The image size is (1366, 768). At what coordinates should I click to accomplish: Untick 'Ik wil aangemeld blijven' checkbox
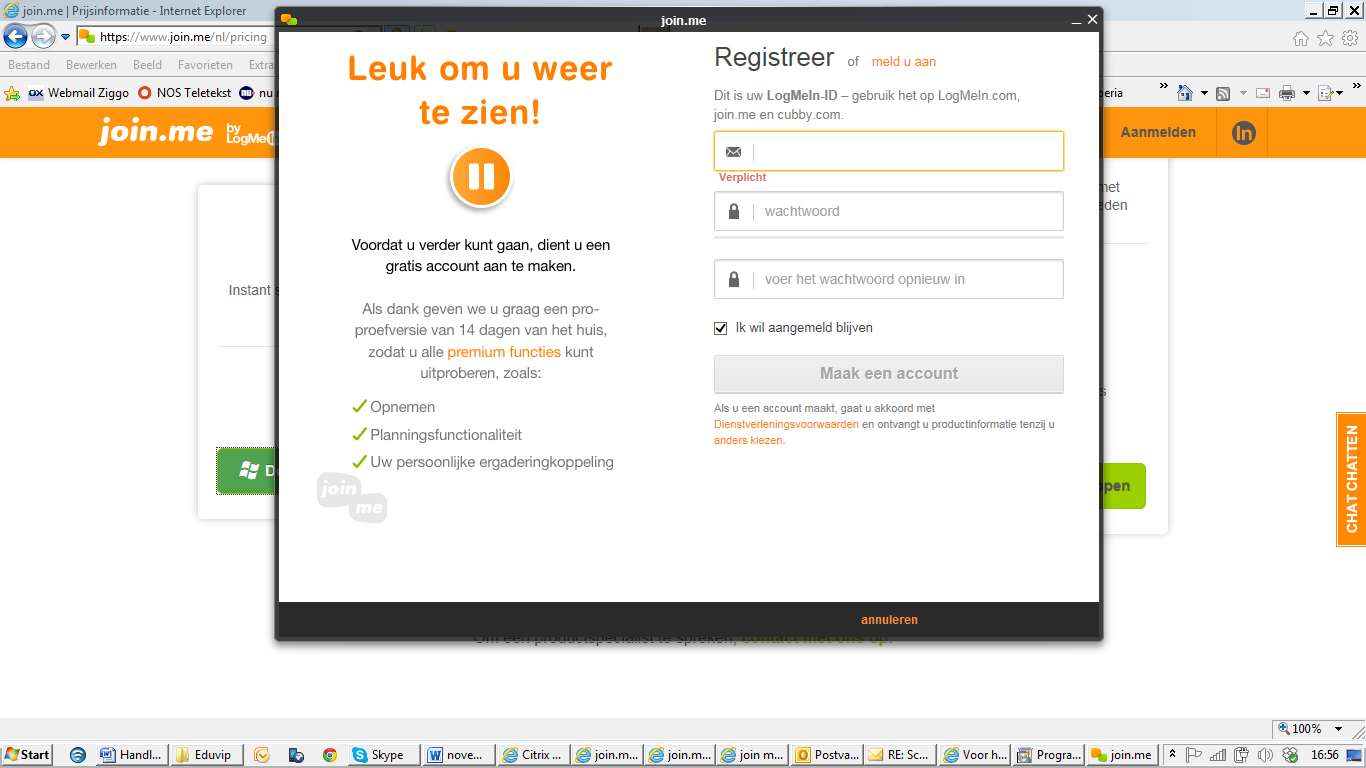tap(721, 328)
